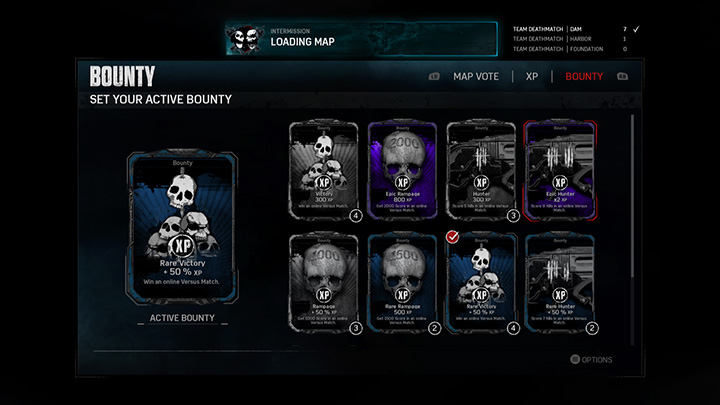The width and height of the screenshot is (720, 405).
Task: Open the OPTIONS button
Action: tap(591, 360)
